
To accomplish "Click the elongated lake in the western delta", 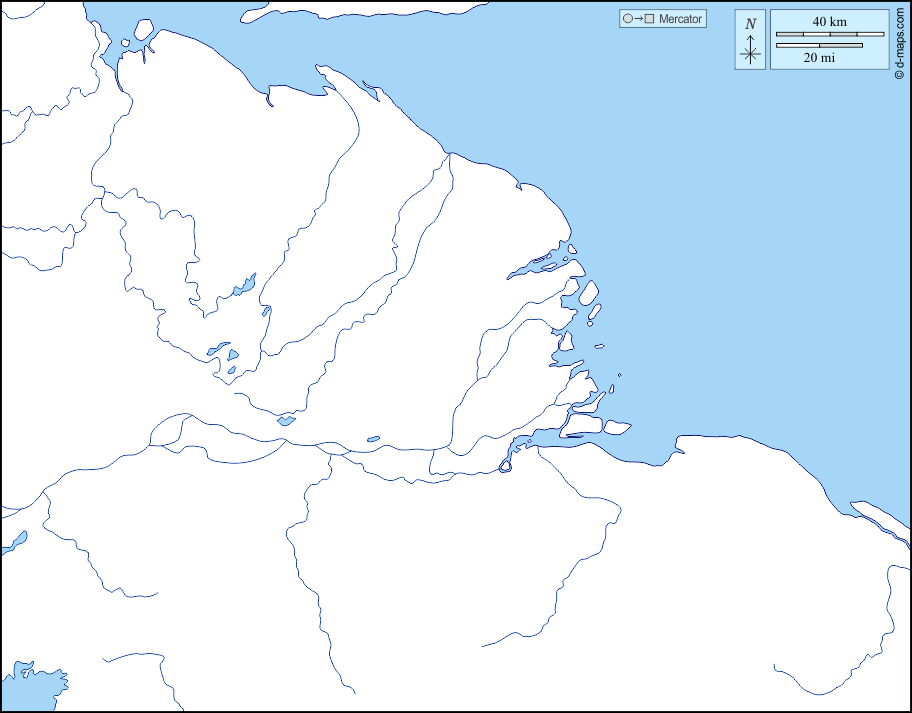I will [245, 286].
